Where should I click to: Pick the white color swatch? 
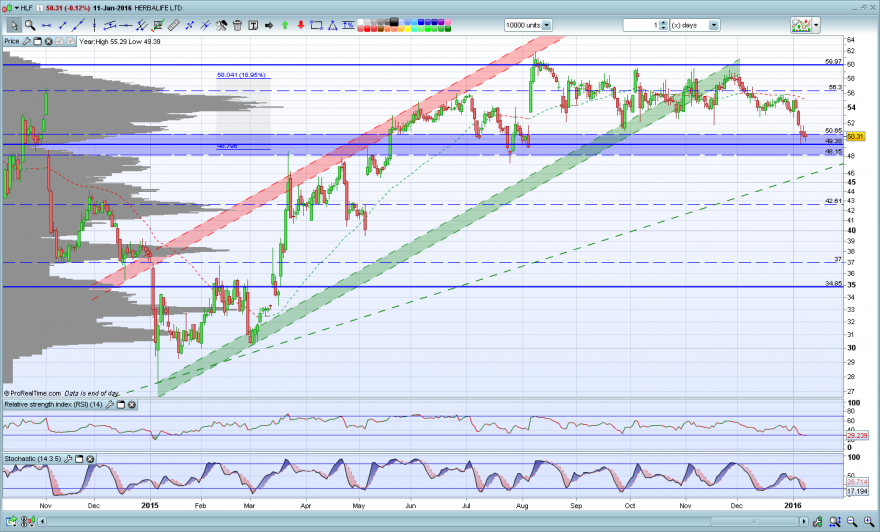tap(360, 22)
